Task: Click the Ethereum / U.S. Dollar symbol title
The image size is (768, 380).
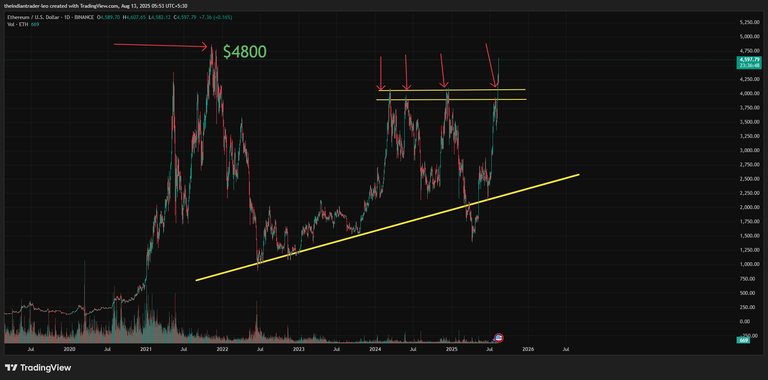Action: (33, 17)
